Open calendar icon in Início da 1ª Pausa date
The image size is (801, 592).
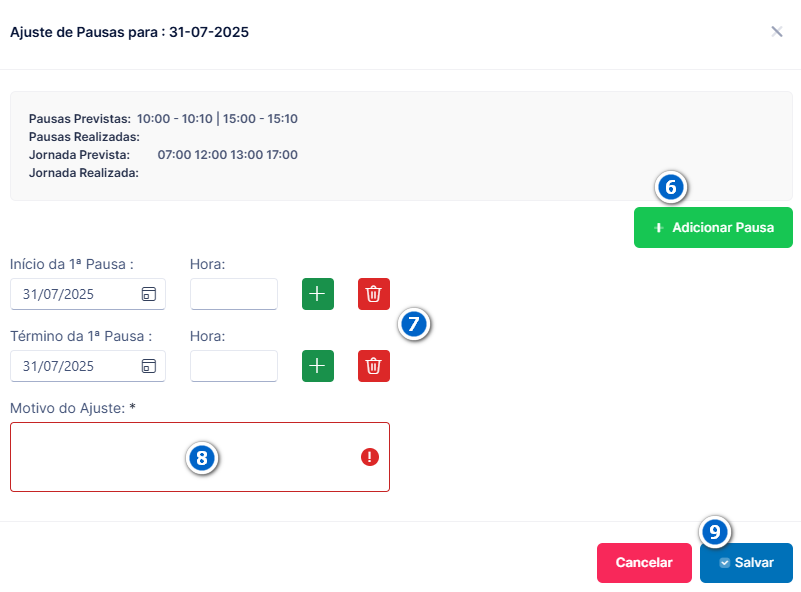[149, 294]
